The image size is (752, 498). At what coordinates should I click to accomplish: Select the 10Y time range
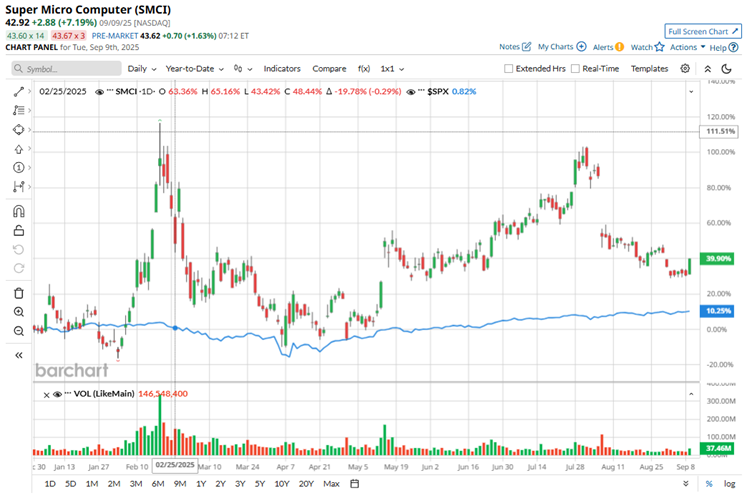tap(282, 484)
